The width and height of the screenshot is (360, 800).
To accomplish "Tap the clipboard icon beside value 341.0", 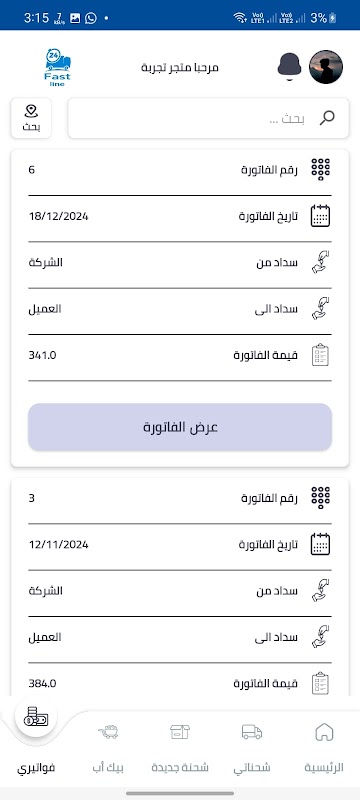I will click(x=321, y=355).
